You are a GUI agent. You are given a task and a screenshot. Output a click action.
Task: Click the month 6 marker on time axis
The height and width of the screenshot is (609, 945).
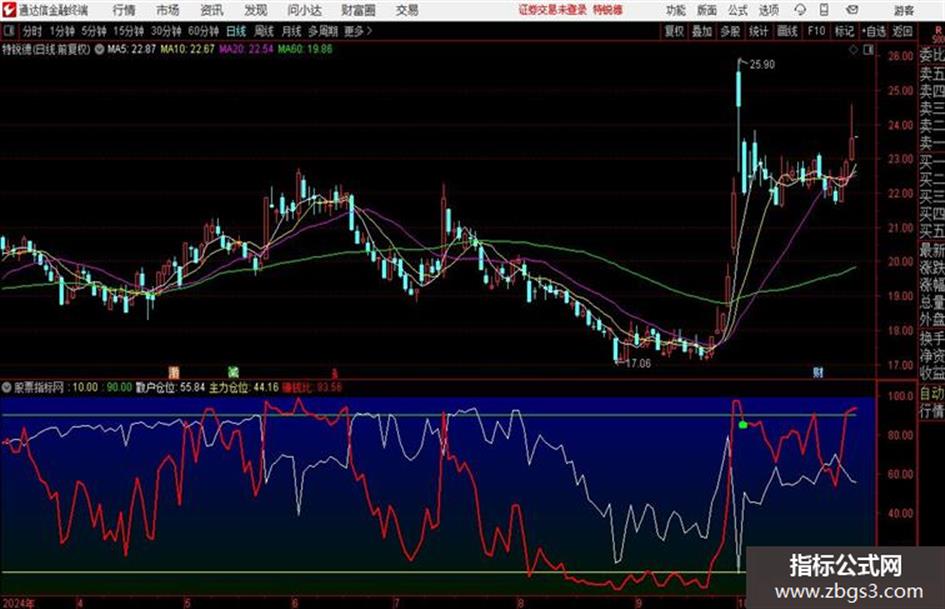(295, 603)
